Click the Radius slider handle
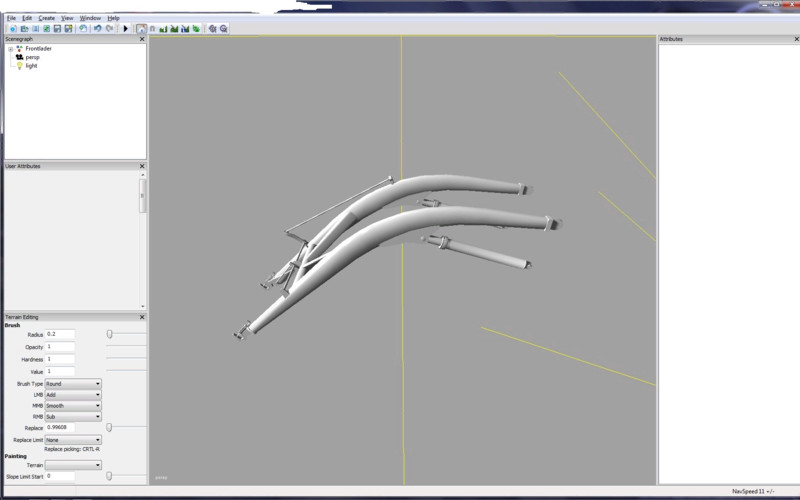 (109, 334)
